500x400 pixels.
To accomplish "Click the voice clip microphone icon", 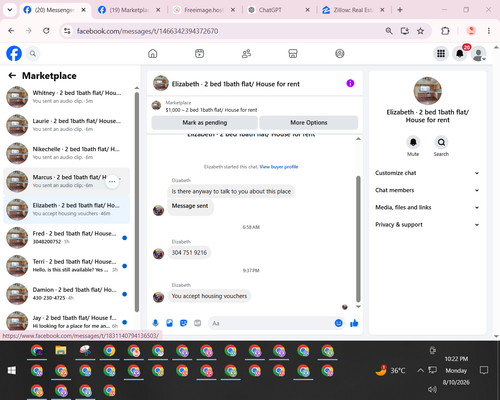I will (155, 323).
